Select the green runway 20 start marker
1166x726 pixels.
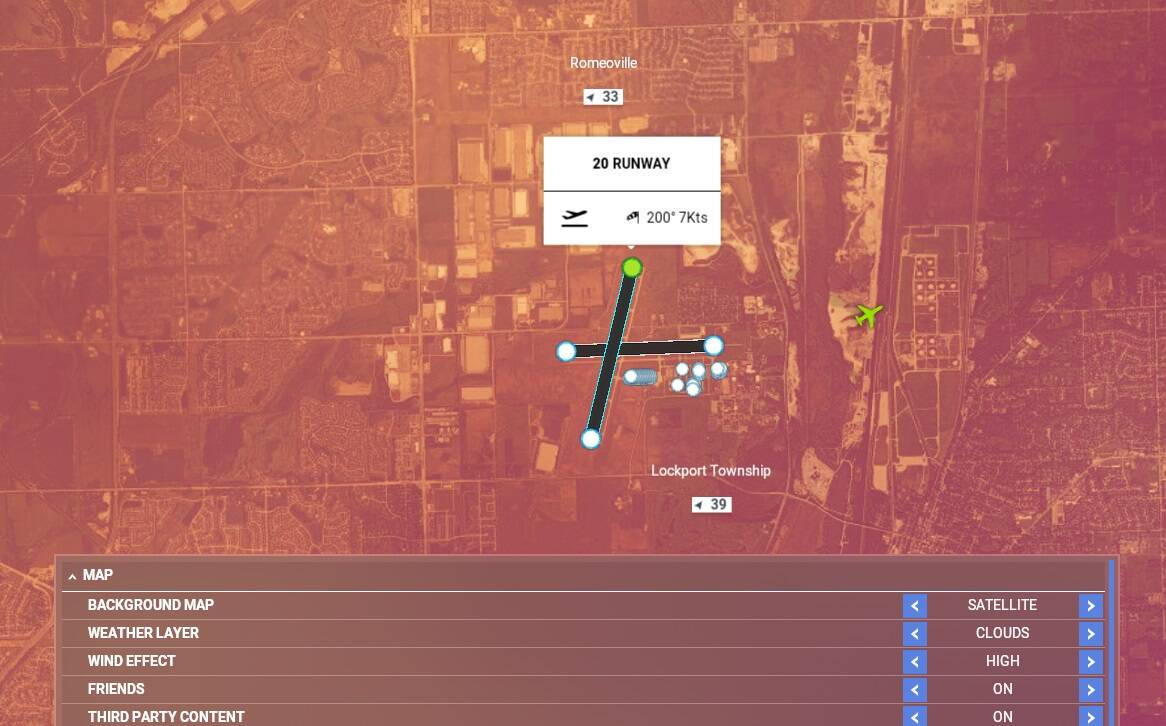631,268
